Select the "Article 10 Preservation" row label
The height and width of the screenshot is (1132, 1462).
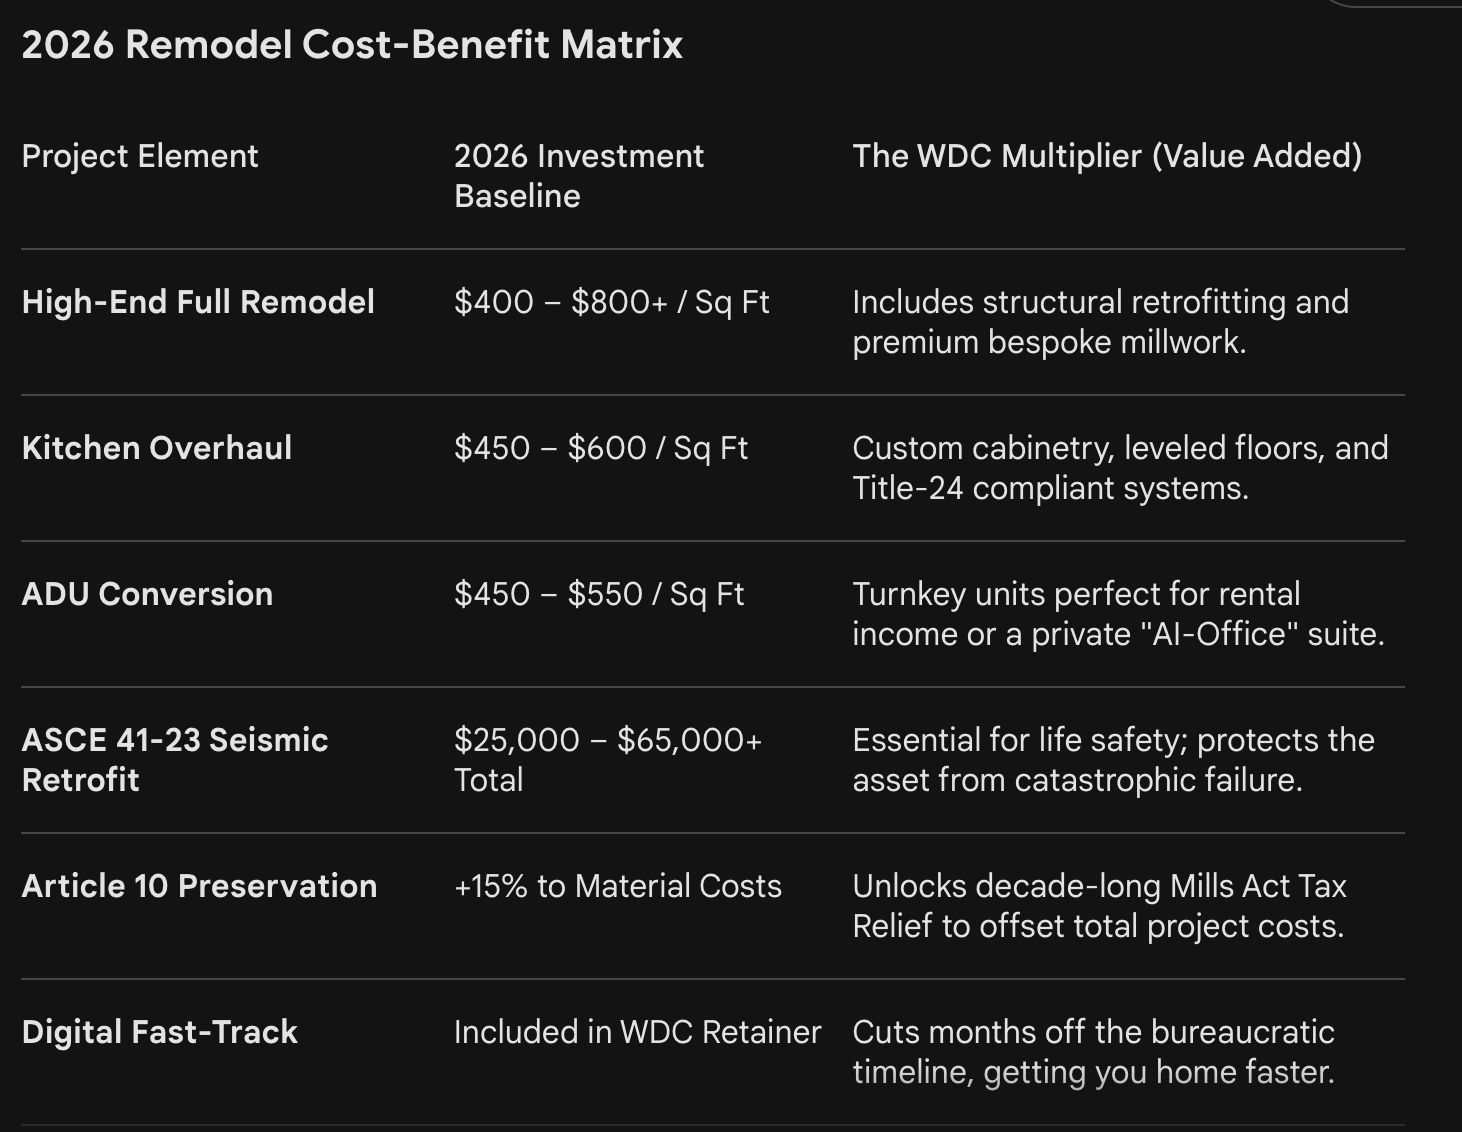(x=199, y=886)
